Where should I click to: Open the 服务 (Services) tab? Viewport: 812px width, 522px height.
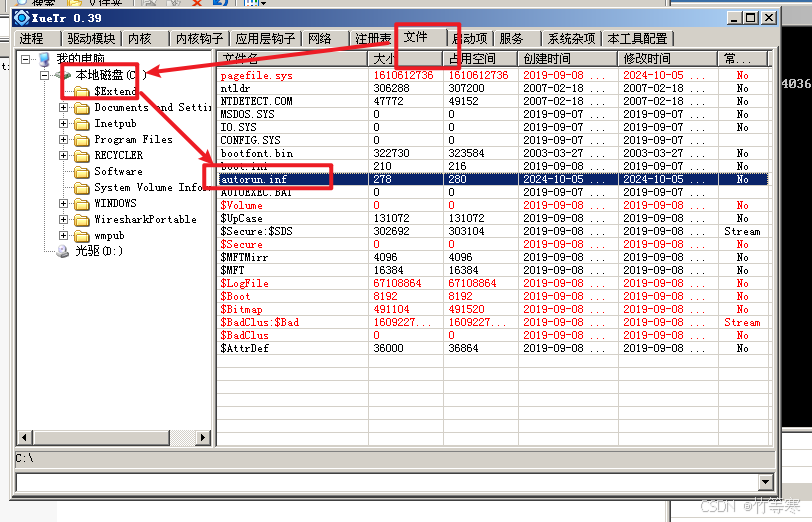(x=511, y=39)
